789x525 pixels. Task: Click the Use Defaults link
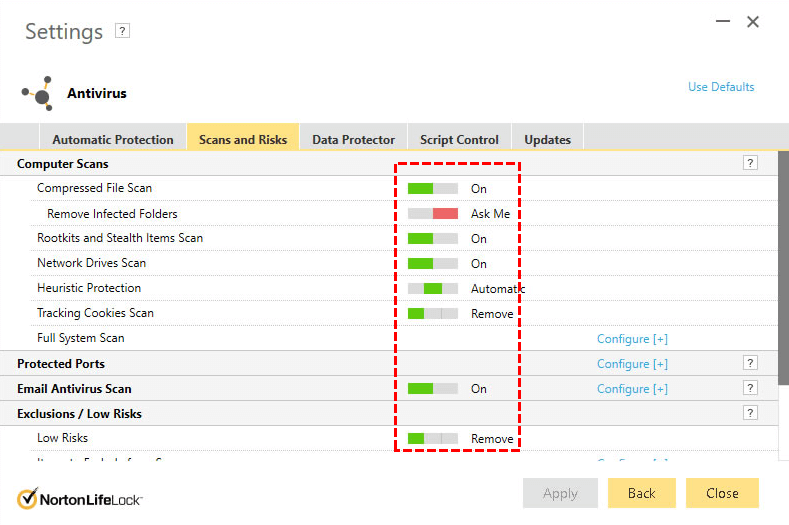coord(721,87)
